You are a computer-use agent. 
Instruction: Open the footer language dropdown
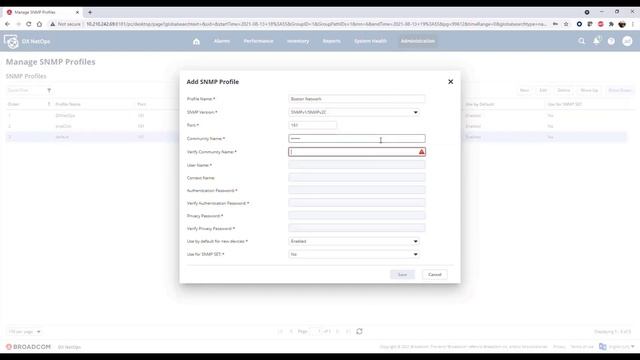[621, 347]
